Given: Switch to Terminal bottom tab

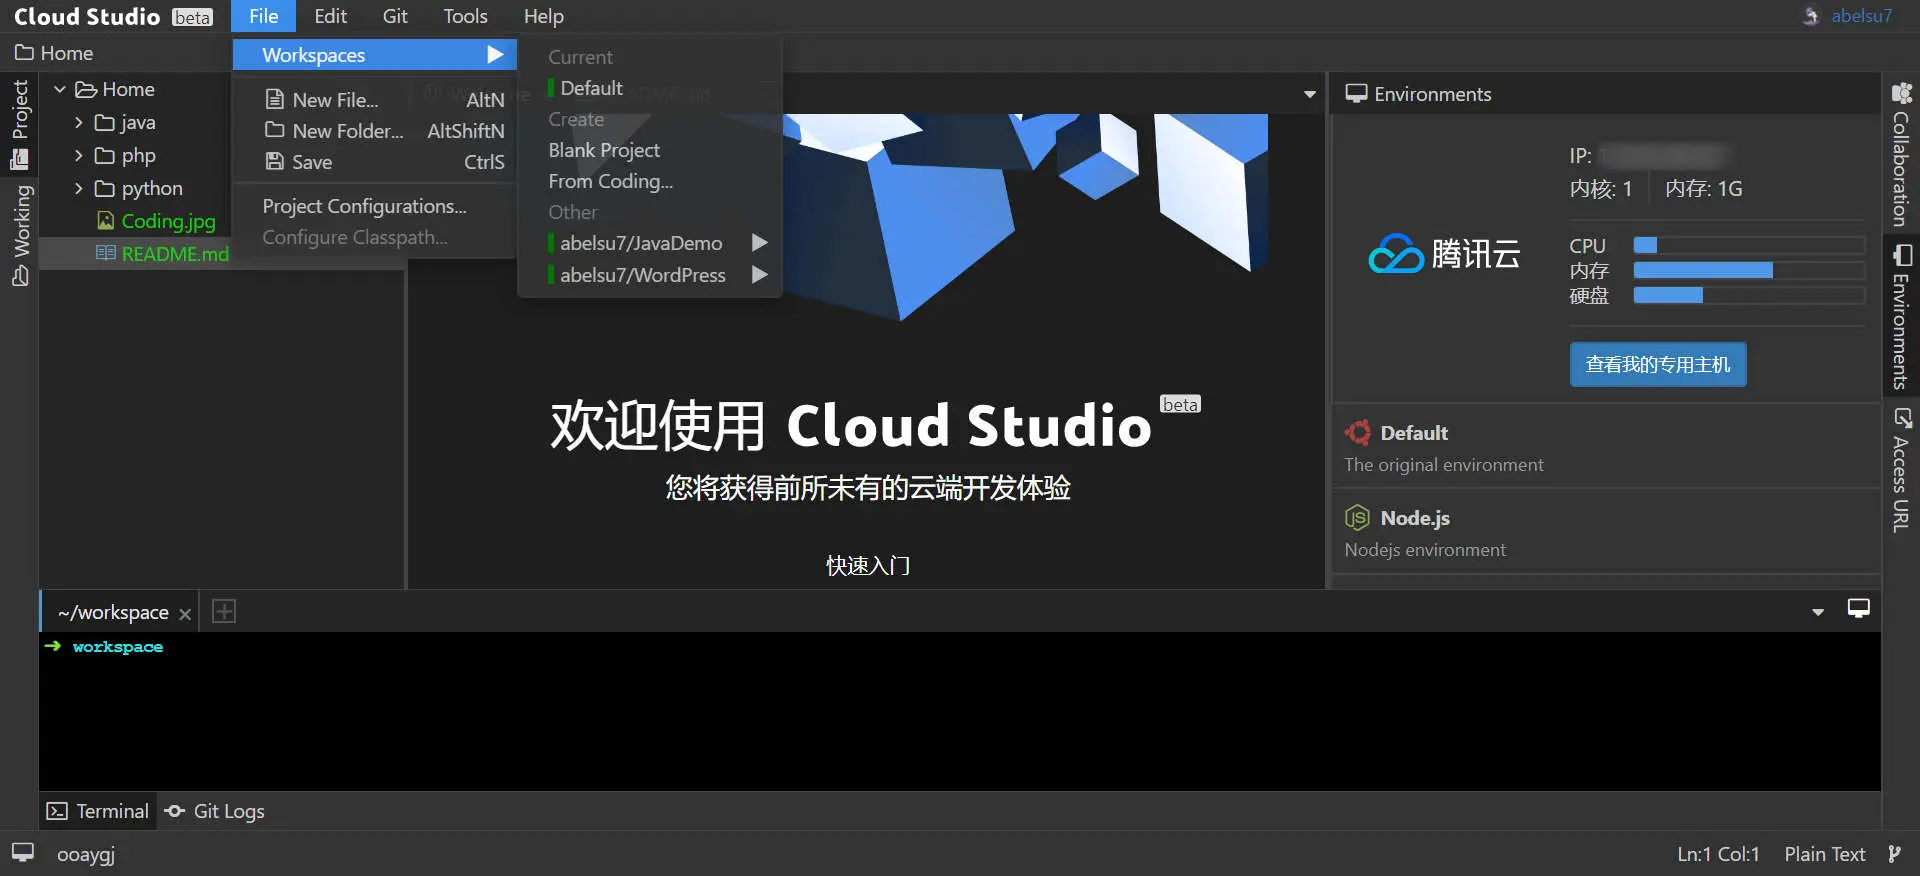Looking at the screenshot, I should pyautogui.click(x=98, y=811).
